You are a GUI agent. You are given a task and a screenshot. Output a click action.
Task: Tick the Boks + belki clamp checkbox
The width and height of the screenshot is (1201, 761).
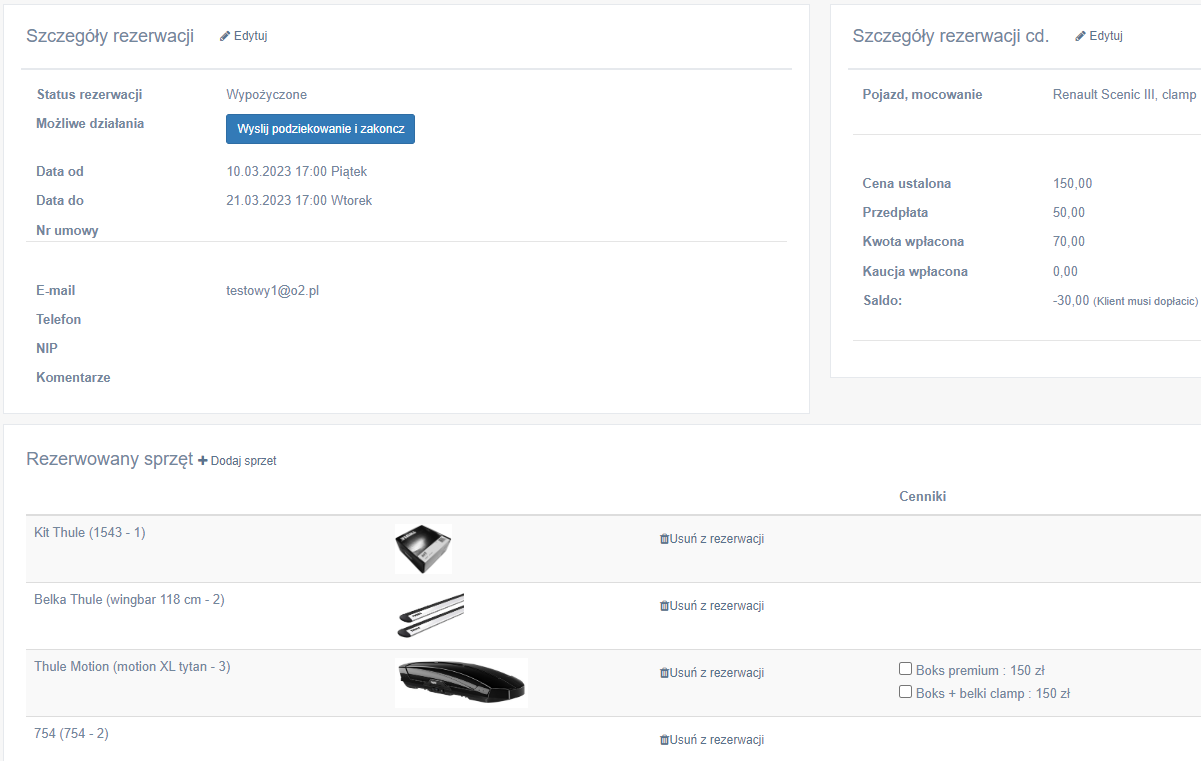click(x=905, y=692)
